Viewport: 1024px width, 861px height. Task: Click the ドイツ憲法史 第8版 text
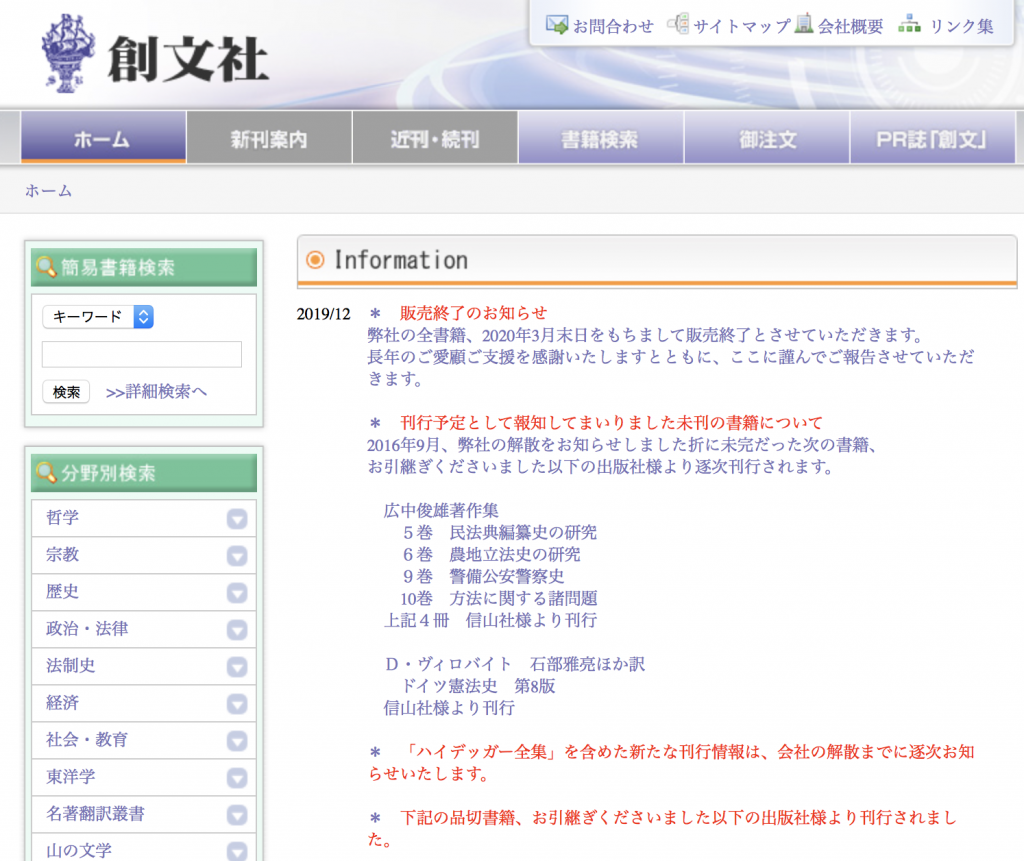click(x=478, y=686)
